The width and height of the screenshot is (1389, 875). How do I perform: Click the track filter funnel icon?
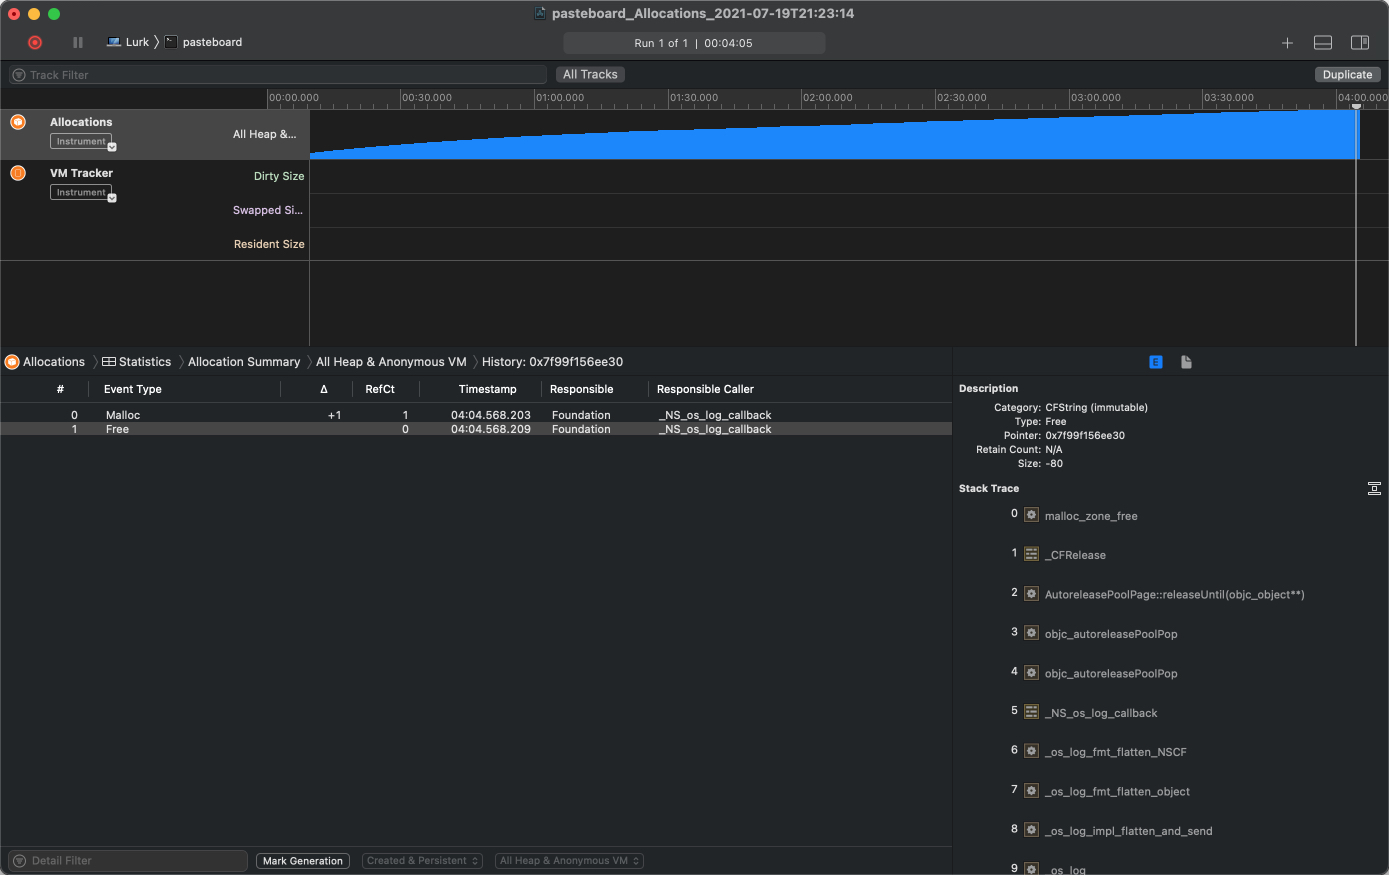pos(19,75)
